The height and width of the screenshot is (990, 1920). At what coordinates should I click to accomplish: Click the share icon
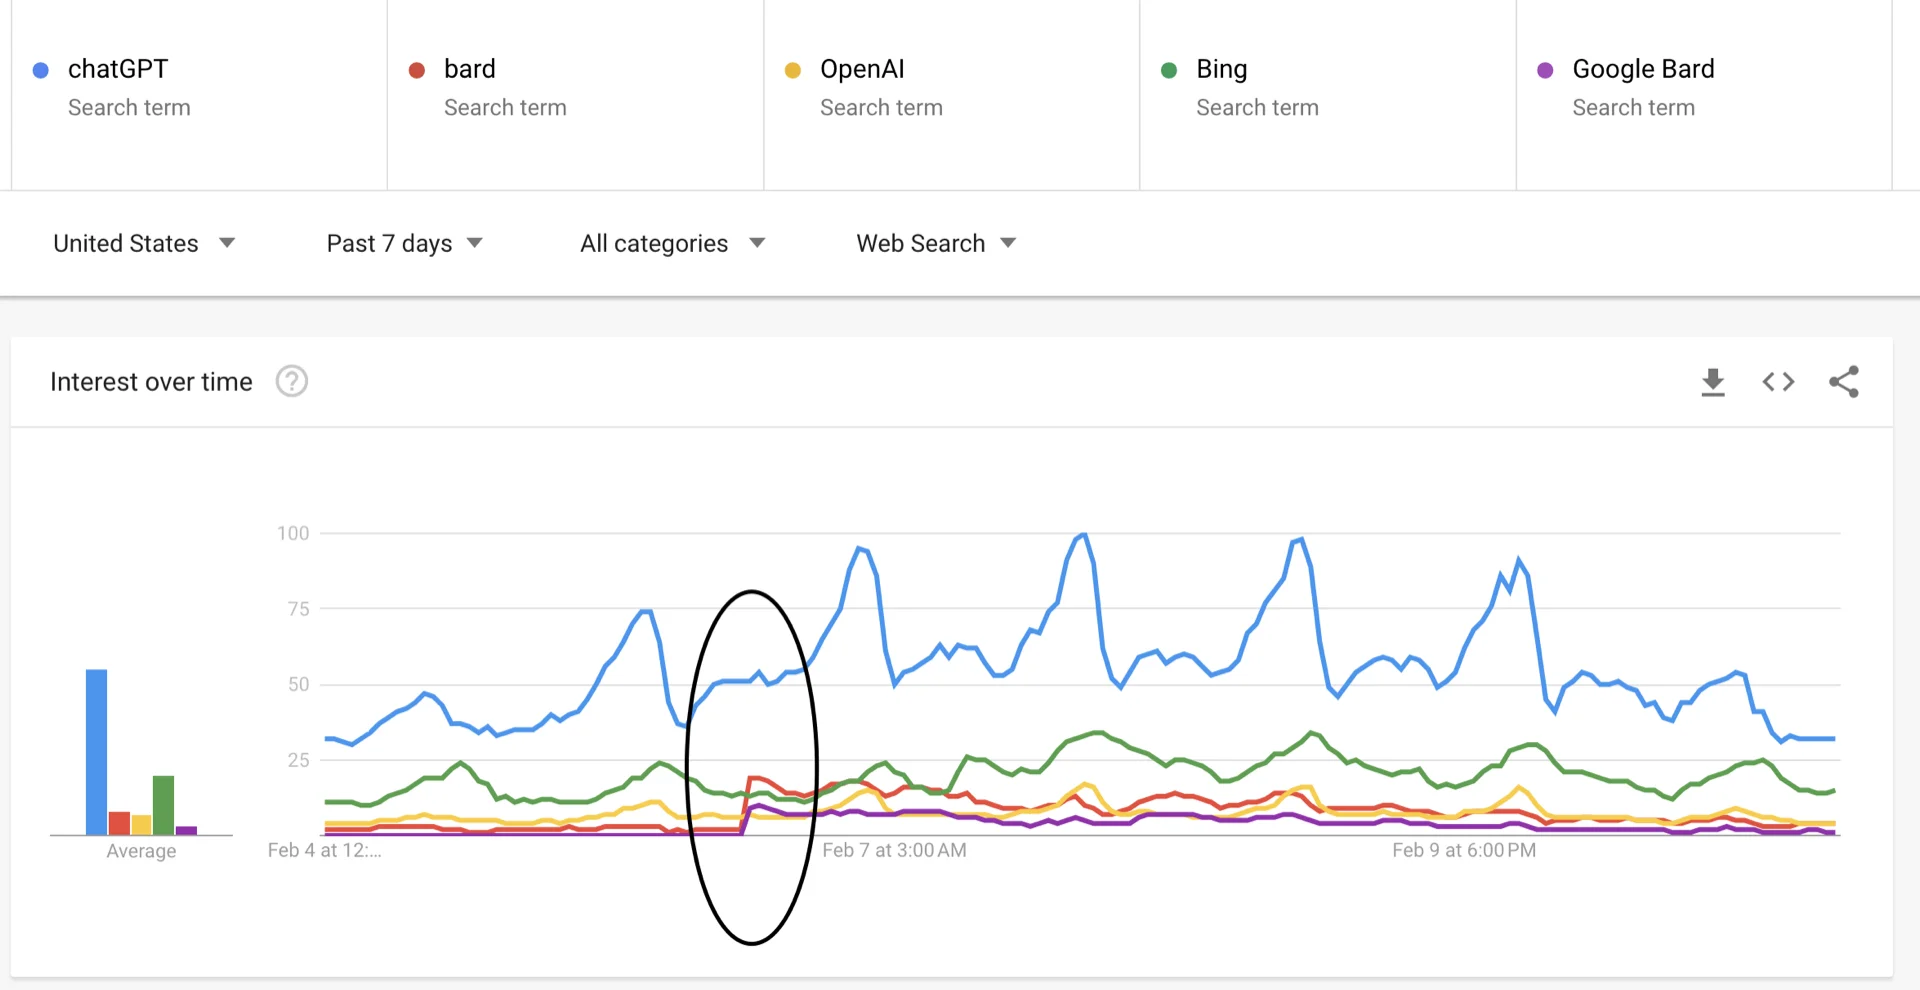coord(1843,382)
